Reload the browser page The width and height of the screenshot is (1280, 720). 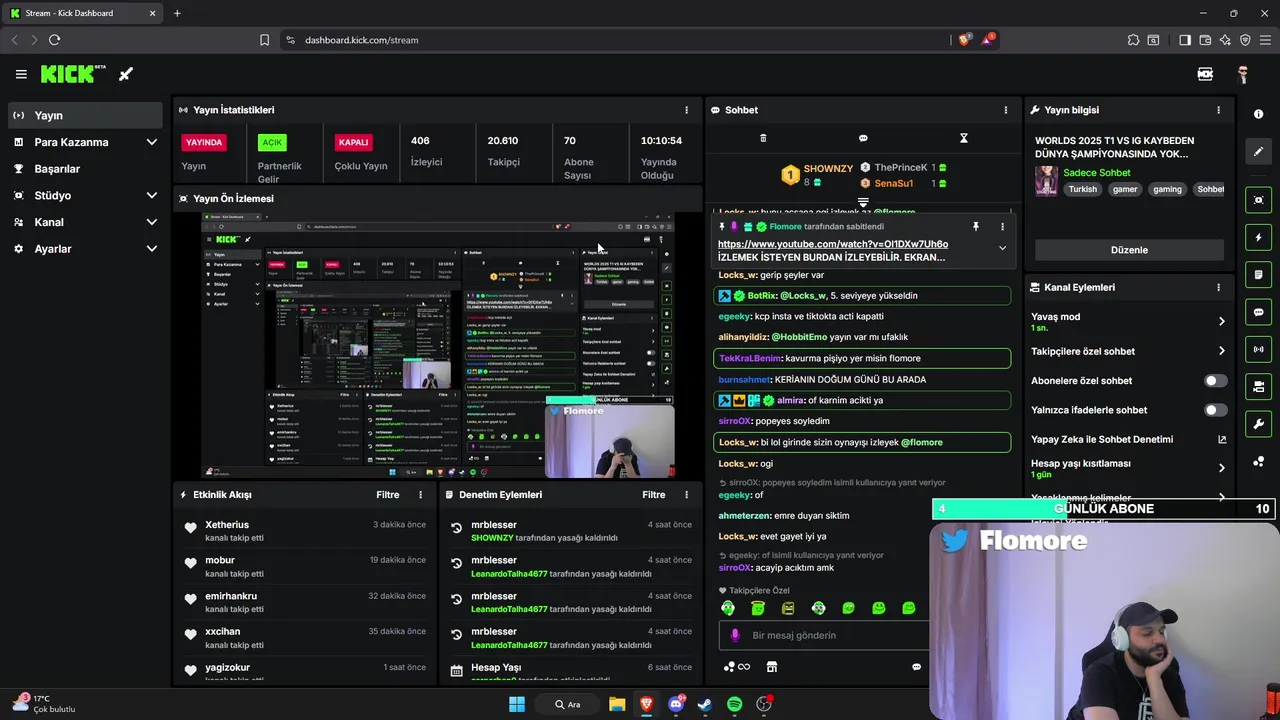54,40
